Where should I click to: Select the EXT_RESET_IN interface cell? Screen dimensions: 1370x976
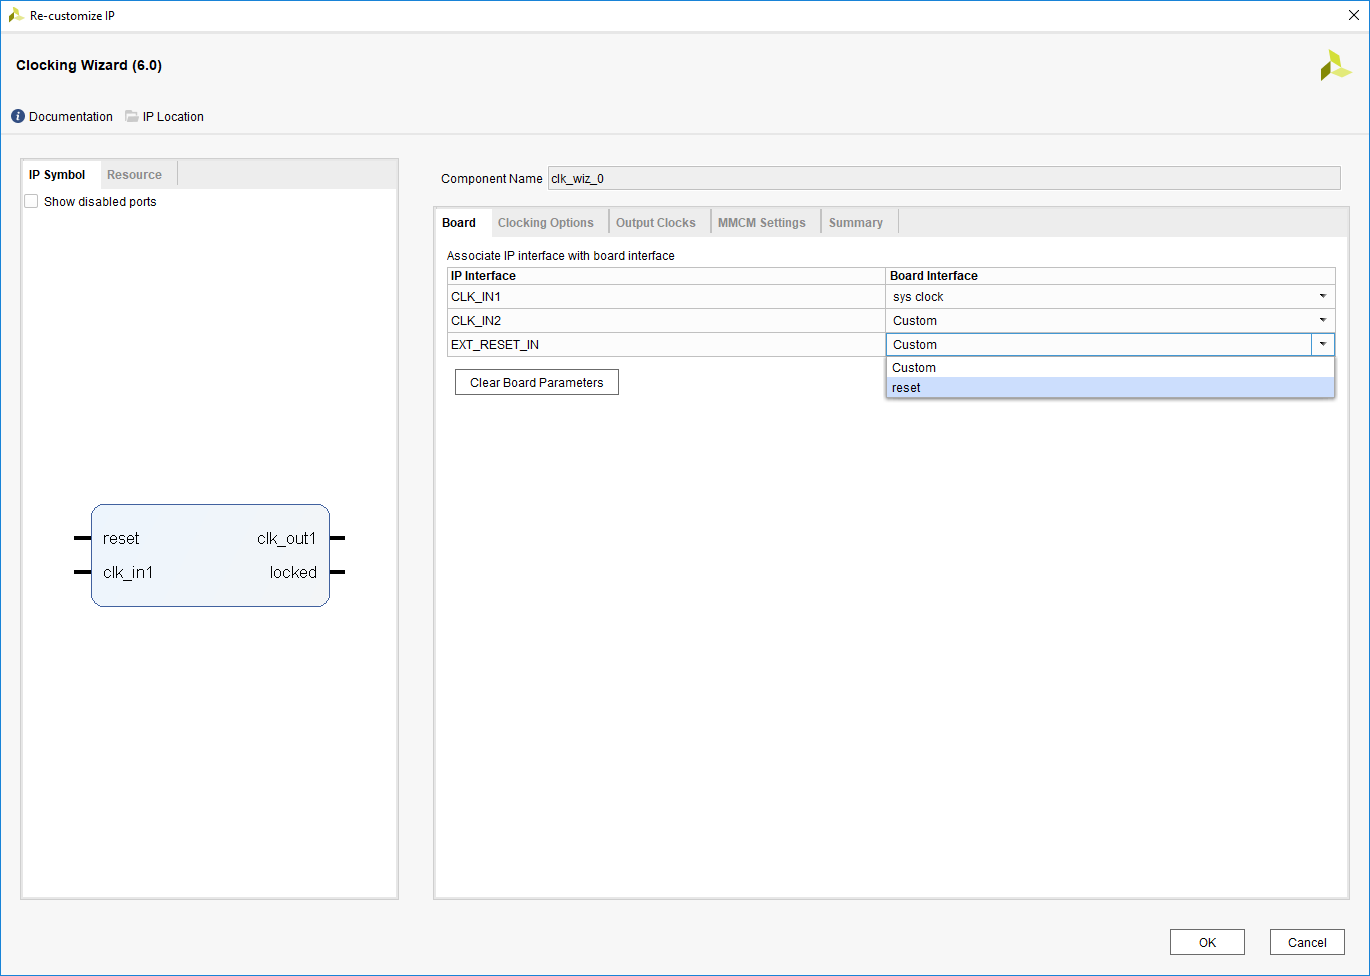(666, 345)
